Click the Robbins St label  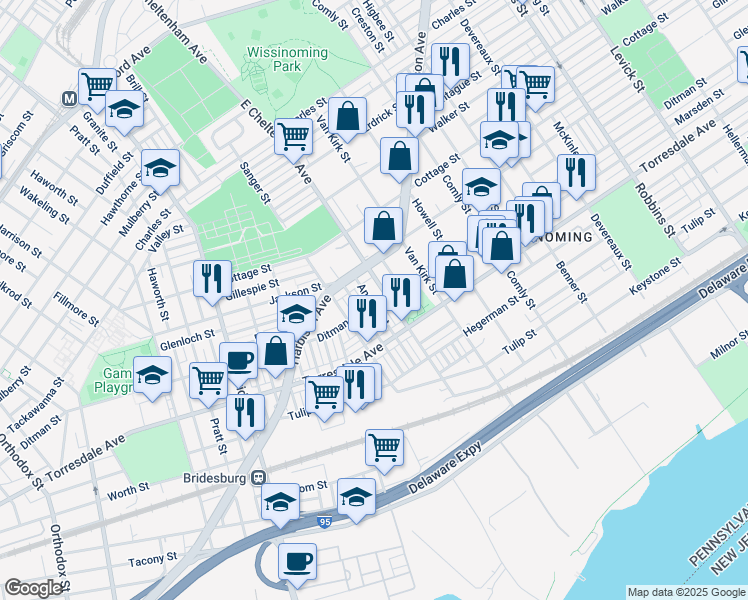pos(655,210)
